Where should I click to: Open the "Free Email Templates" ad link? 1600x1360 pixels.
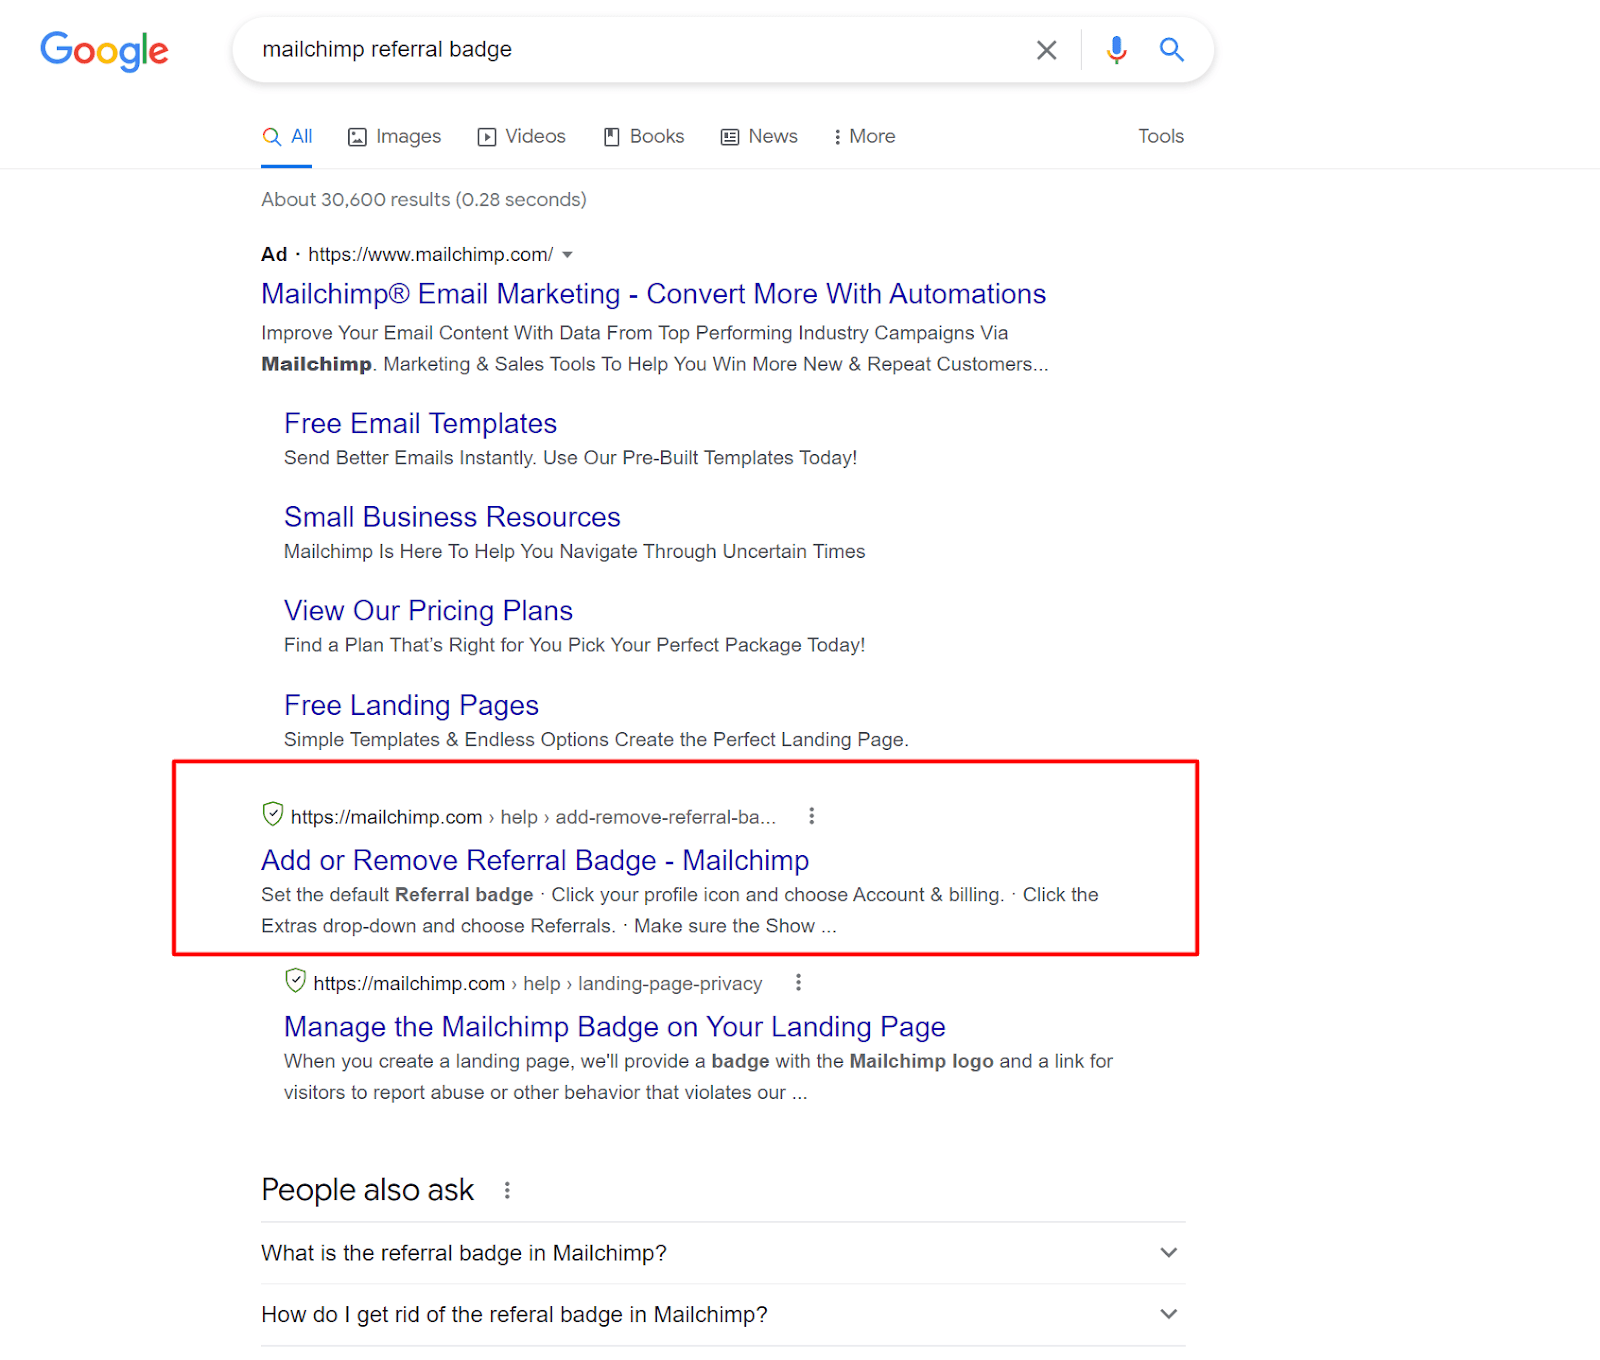[420, 424]
